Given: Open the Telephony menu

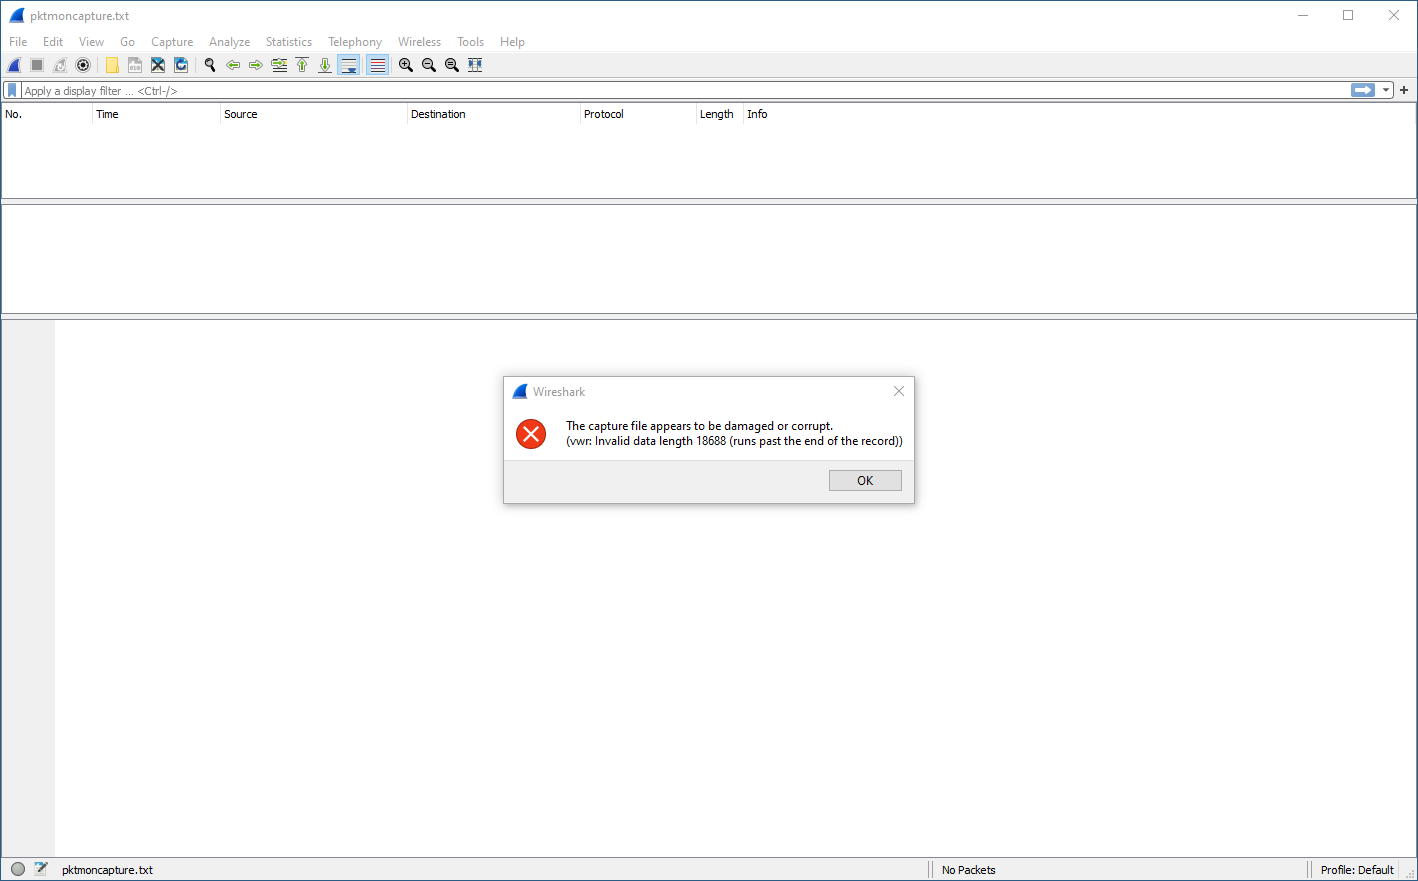Looking at the screenshot, I should 355,41.
